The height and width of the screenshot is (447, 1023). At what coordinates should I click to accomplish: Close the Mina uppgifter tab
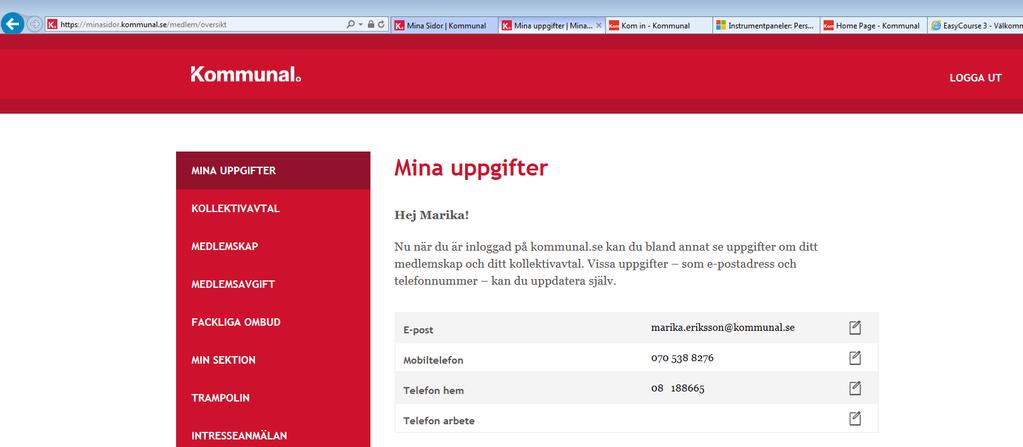pyautogui.click(x=598, y=25)
